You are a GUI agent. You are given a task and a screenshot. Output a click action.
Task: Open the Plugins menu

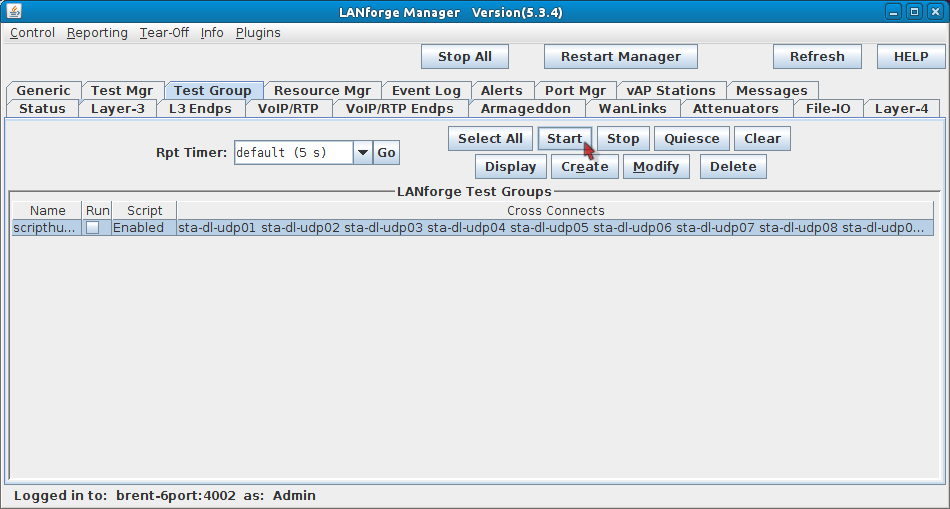coord(258,33)
